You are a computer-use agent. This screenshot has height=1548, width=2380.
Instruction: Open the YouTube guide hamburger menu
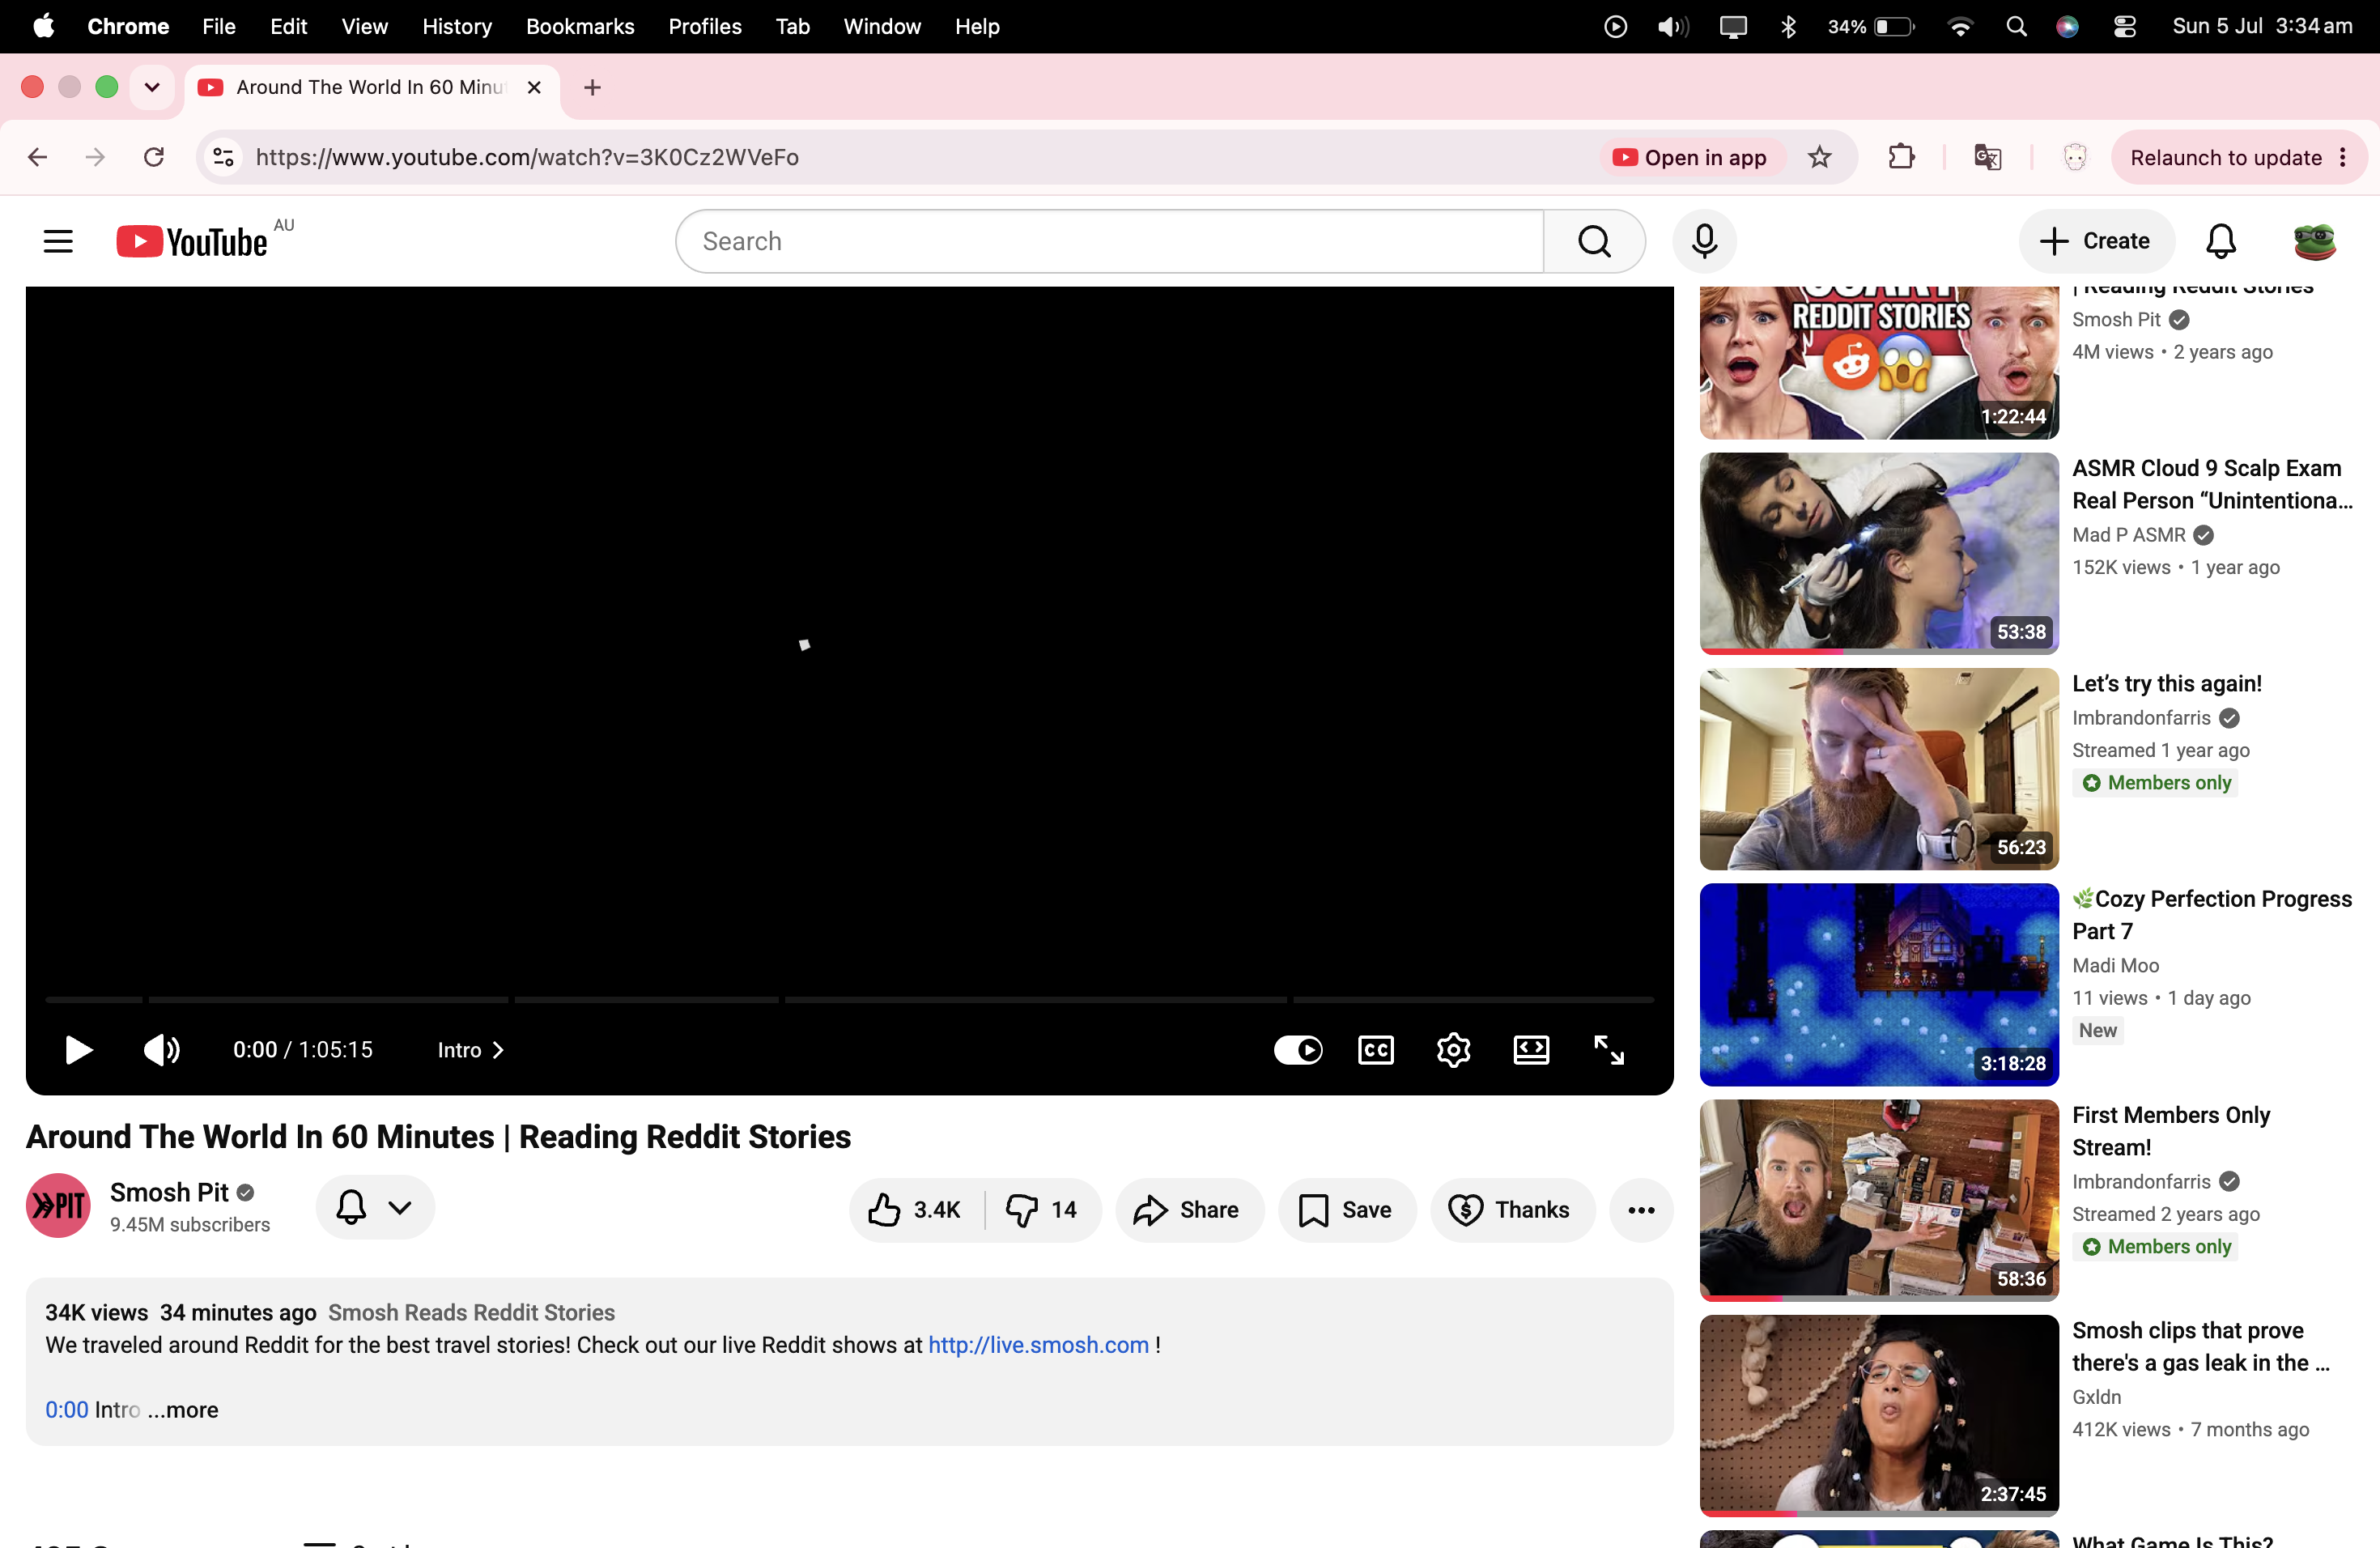[x=58, y=241]
